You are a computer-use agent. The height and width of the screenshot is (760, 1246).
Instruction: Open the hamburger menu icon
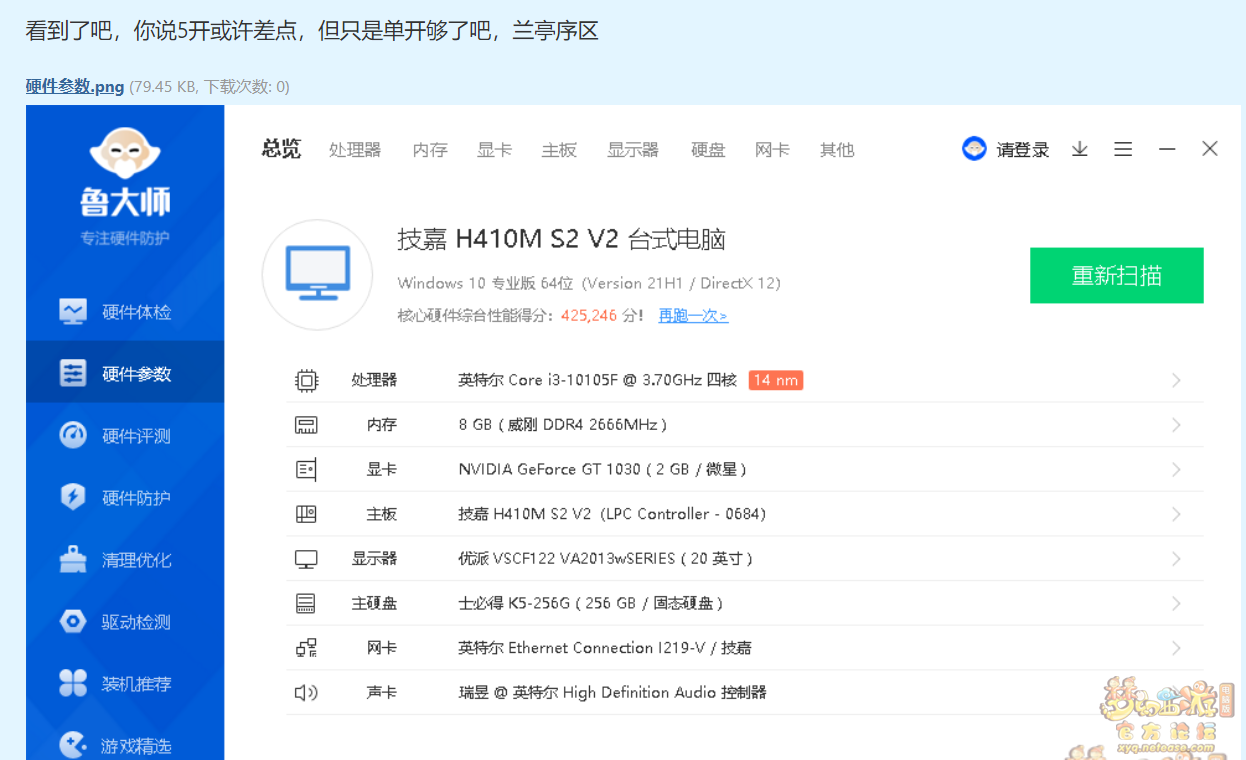(x=1123, y=149)
